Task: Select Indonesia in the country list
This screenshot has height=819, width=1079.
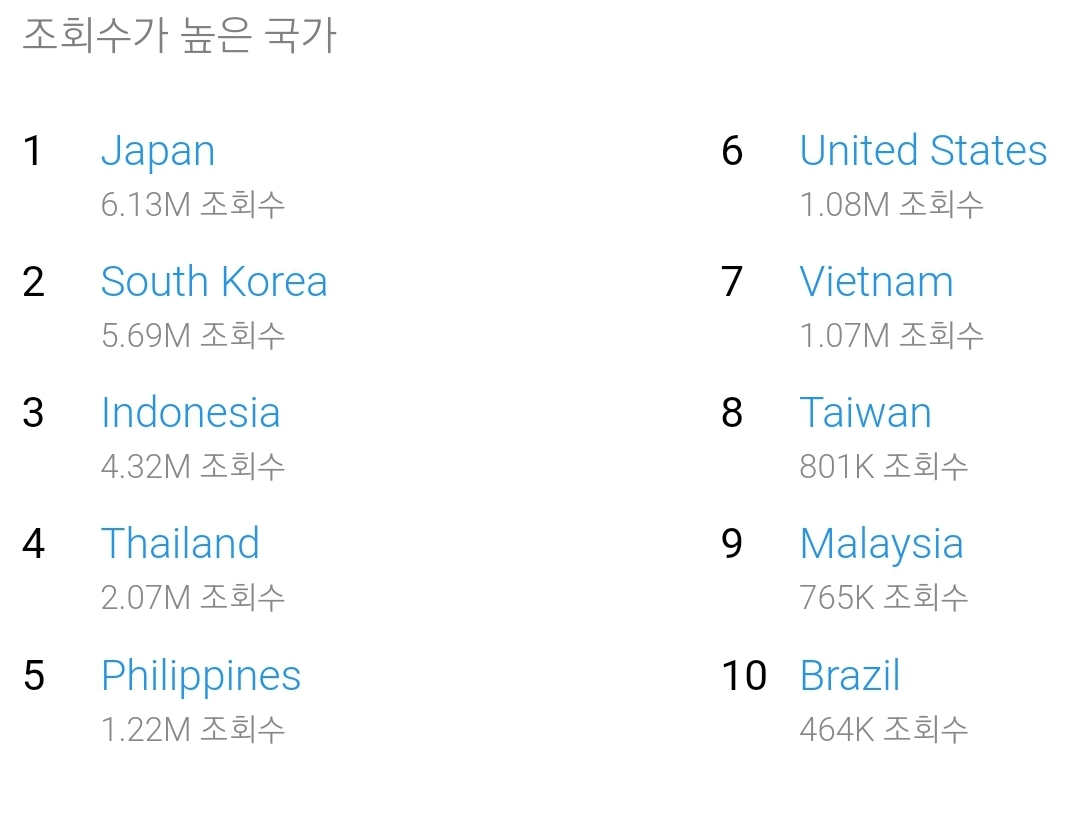Action: (190, 413)
